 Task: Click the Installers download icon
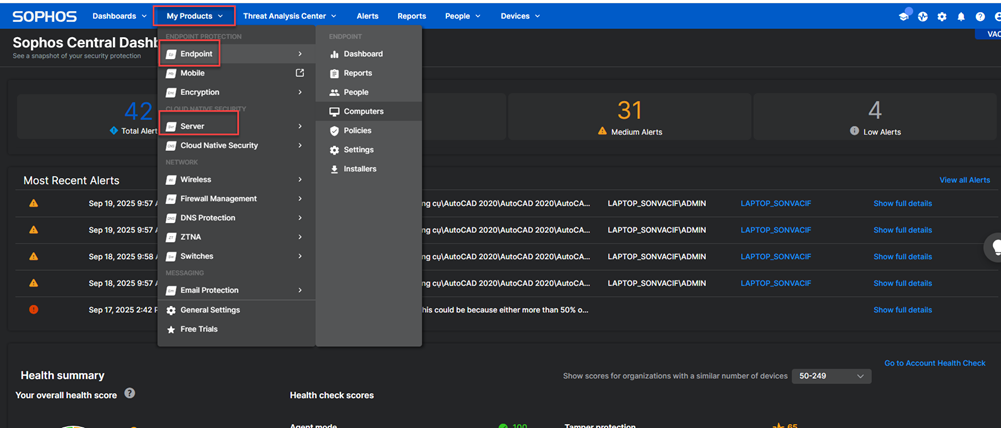(334, 169)
